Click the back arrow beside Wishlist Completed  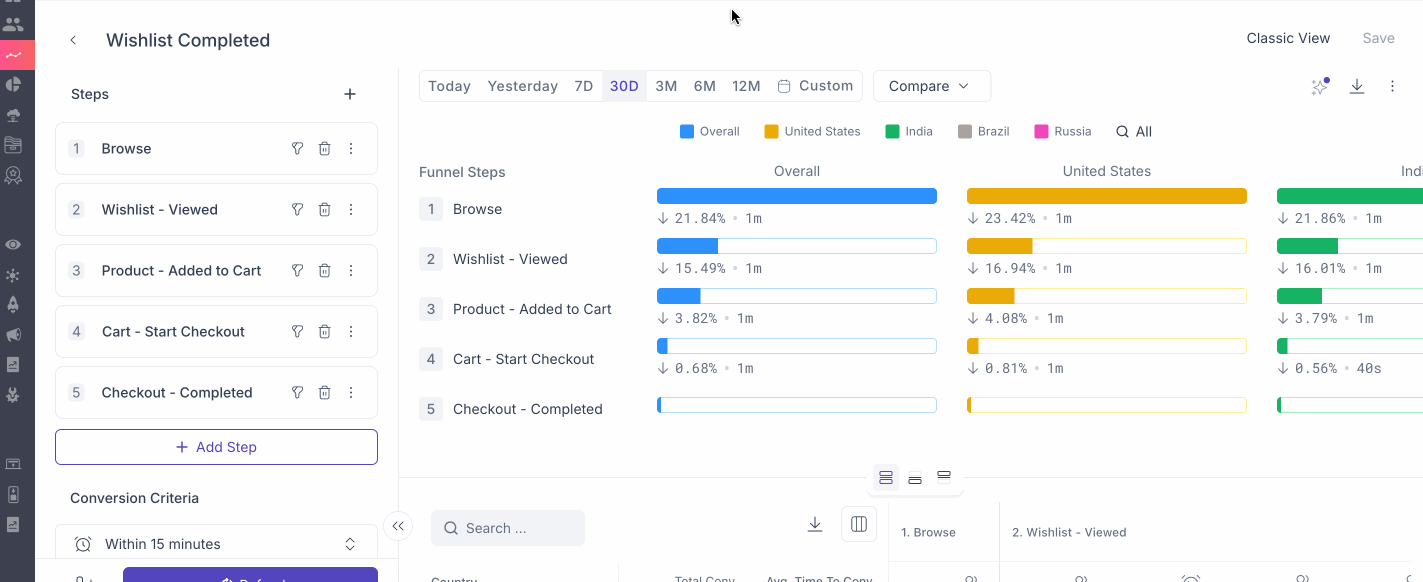[73, 40]
